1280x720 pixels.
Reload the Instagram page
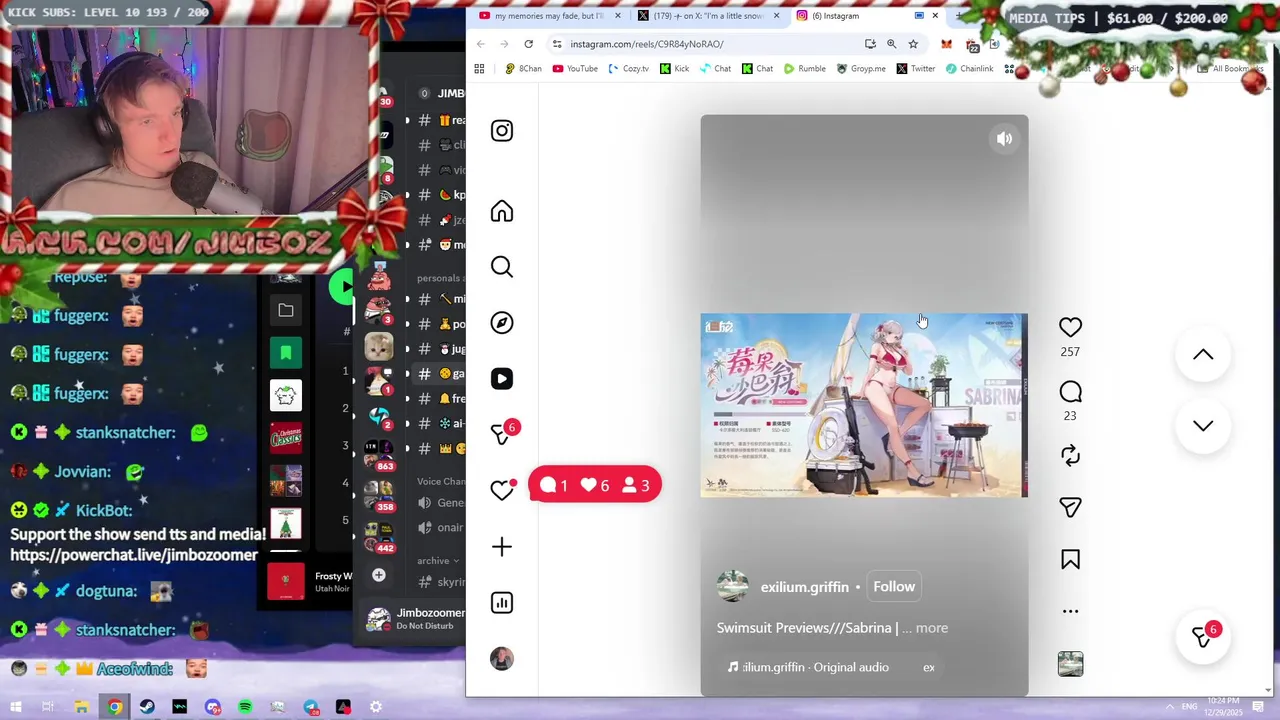tap(528, 44)
